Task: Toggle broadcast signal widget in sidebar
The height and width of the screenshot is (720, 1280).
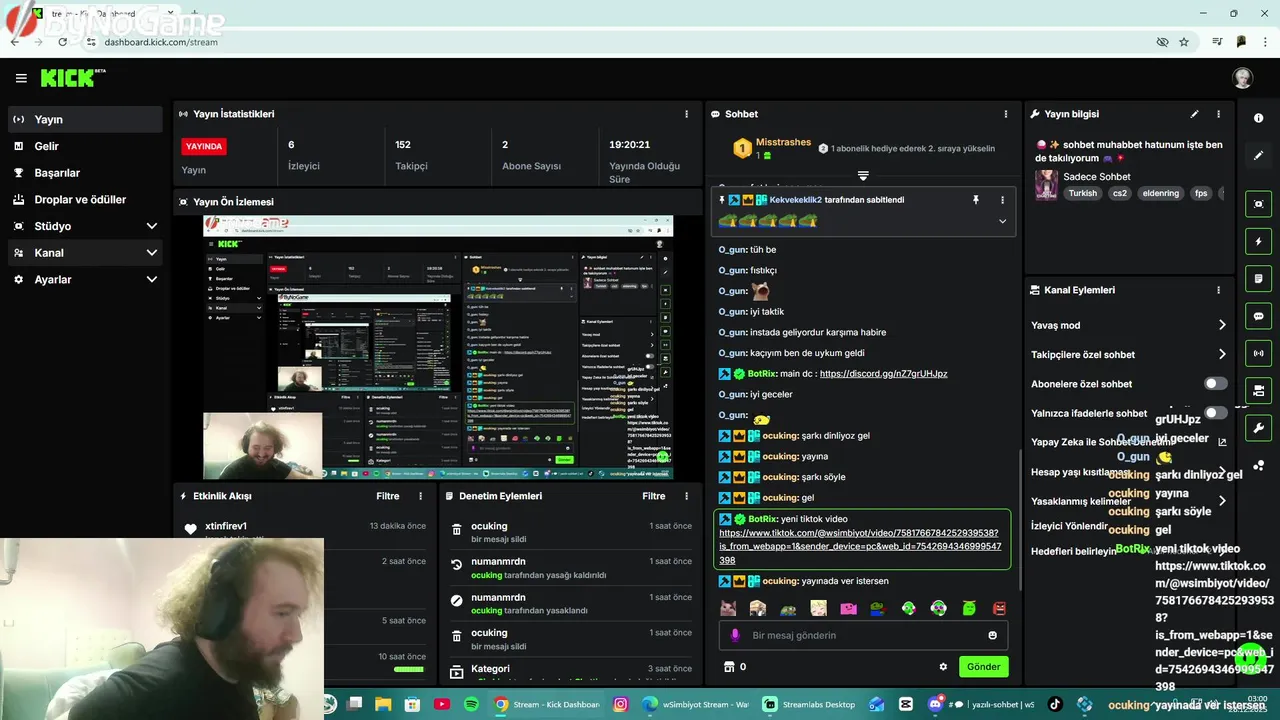Action: 1258,353
